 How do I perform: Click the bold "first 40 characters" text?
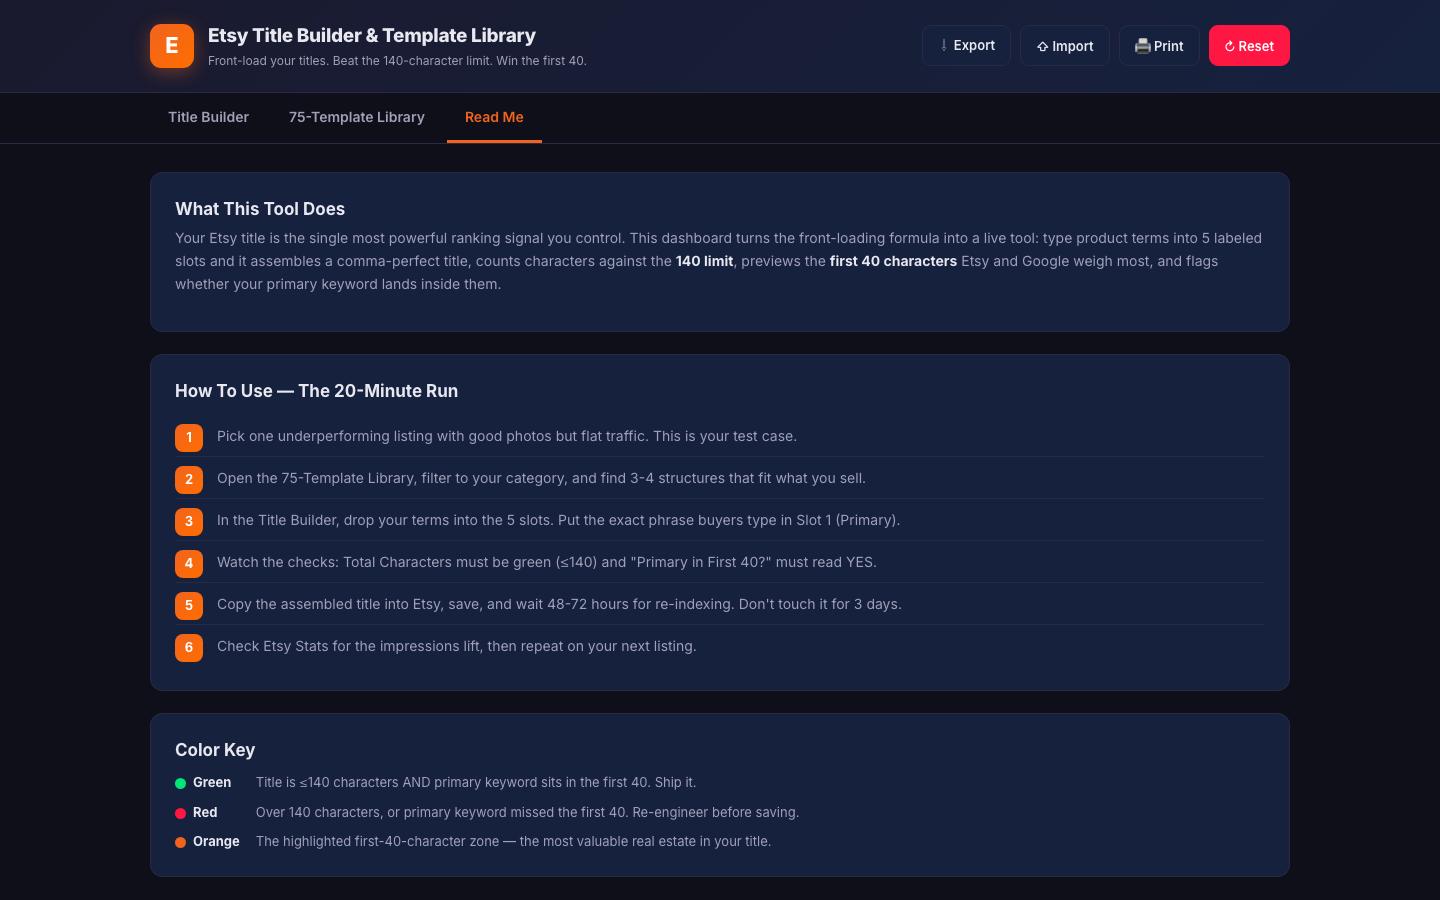893,261
